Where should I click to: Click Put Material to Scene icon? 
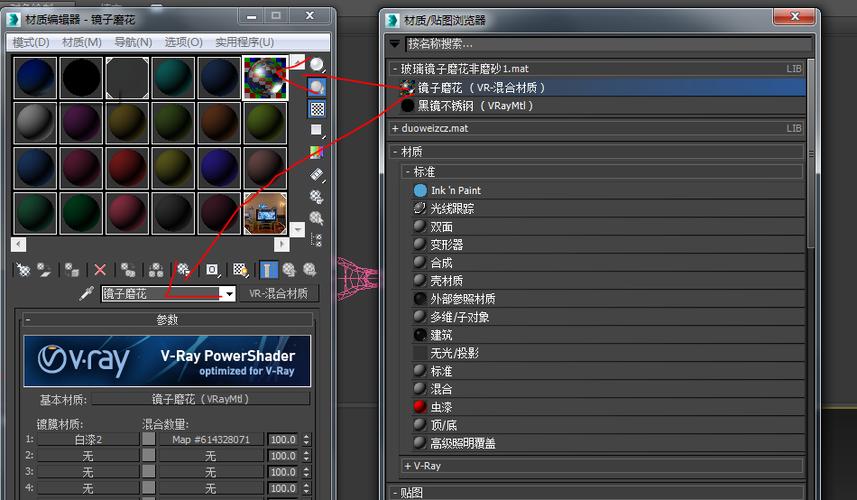pyautogui.click(x=44, y=269)
